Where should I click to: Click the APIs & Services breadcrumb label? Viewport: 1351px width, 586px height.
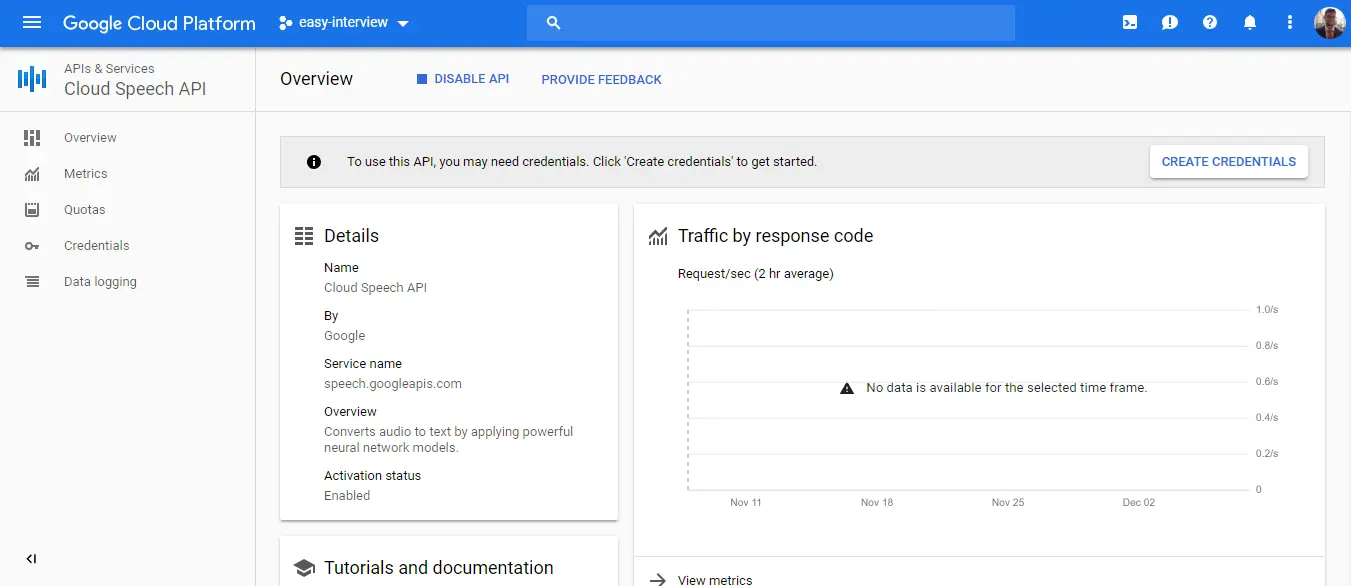pyautogui.click(x=109, y=69)
